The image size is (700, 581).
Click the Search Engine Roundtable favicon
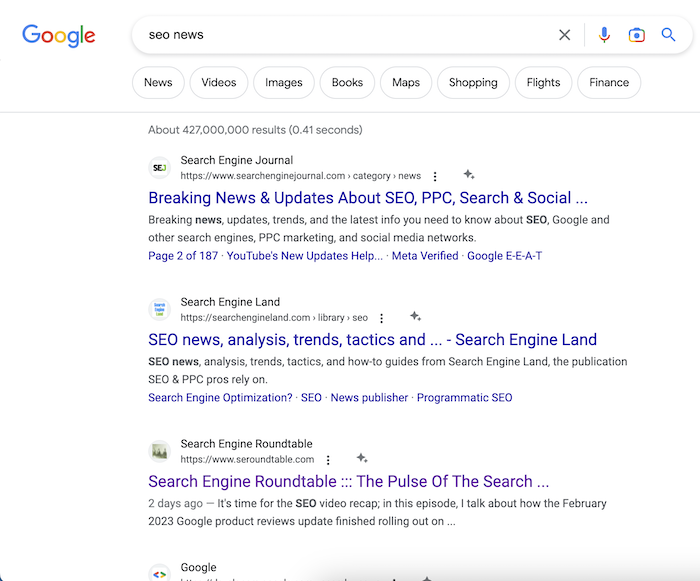tap(159, 451)
